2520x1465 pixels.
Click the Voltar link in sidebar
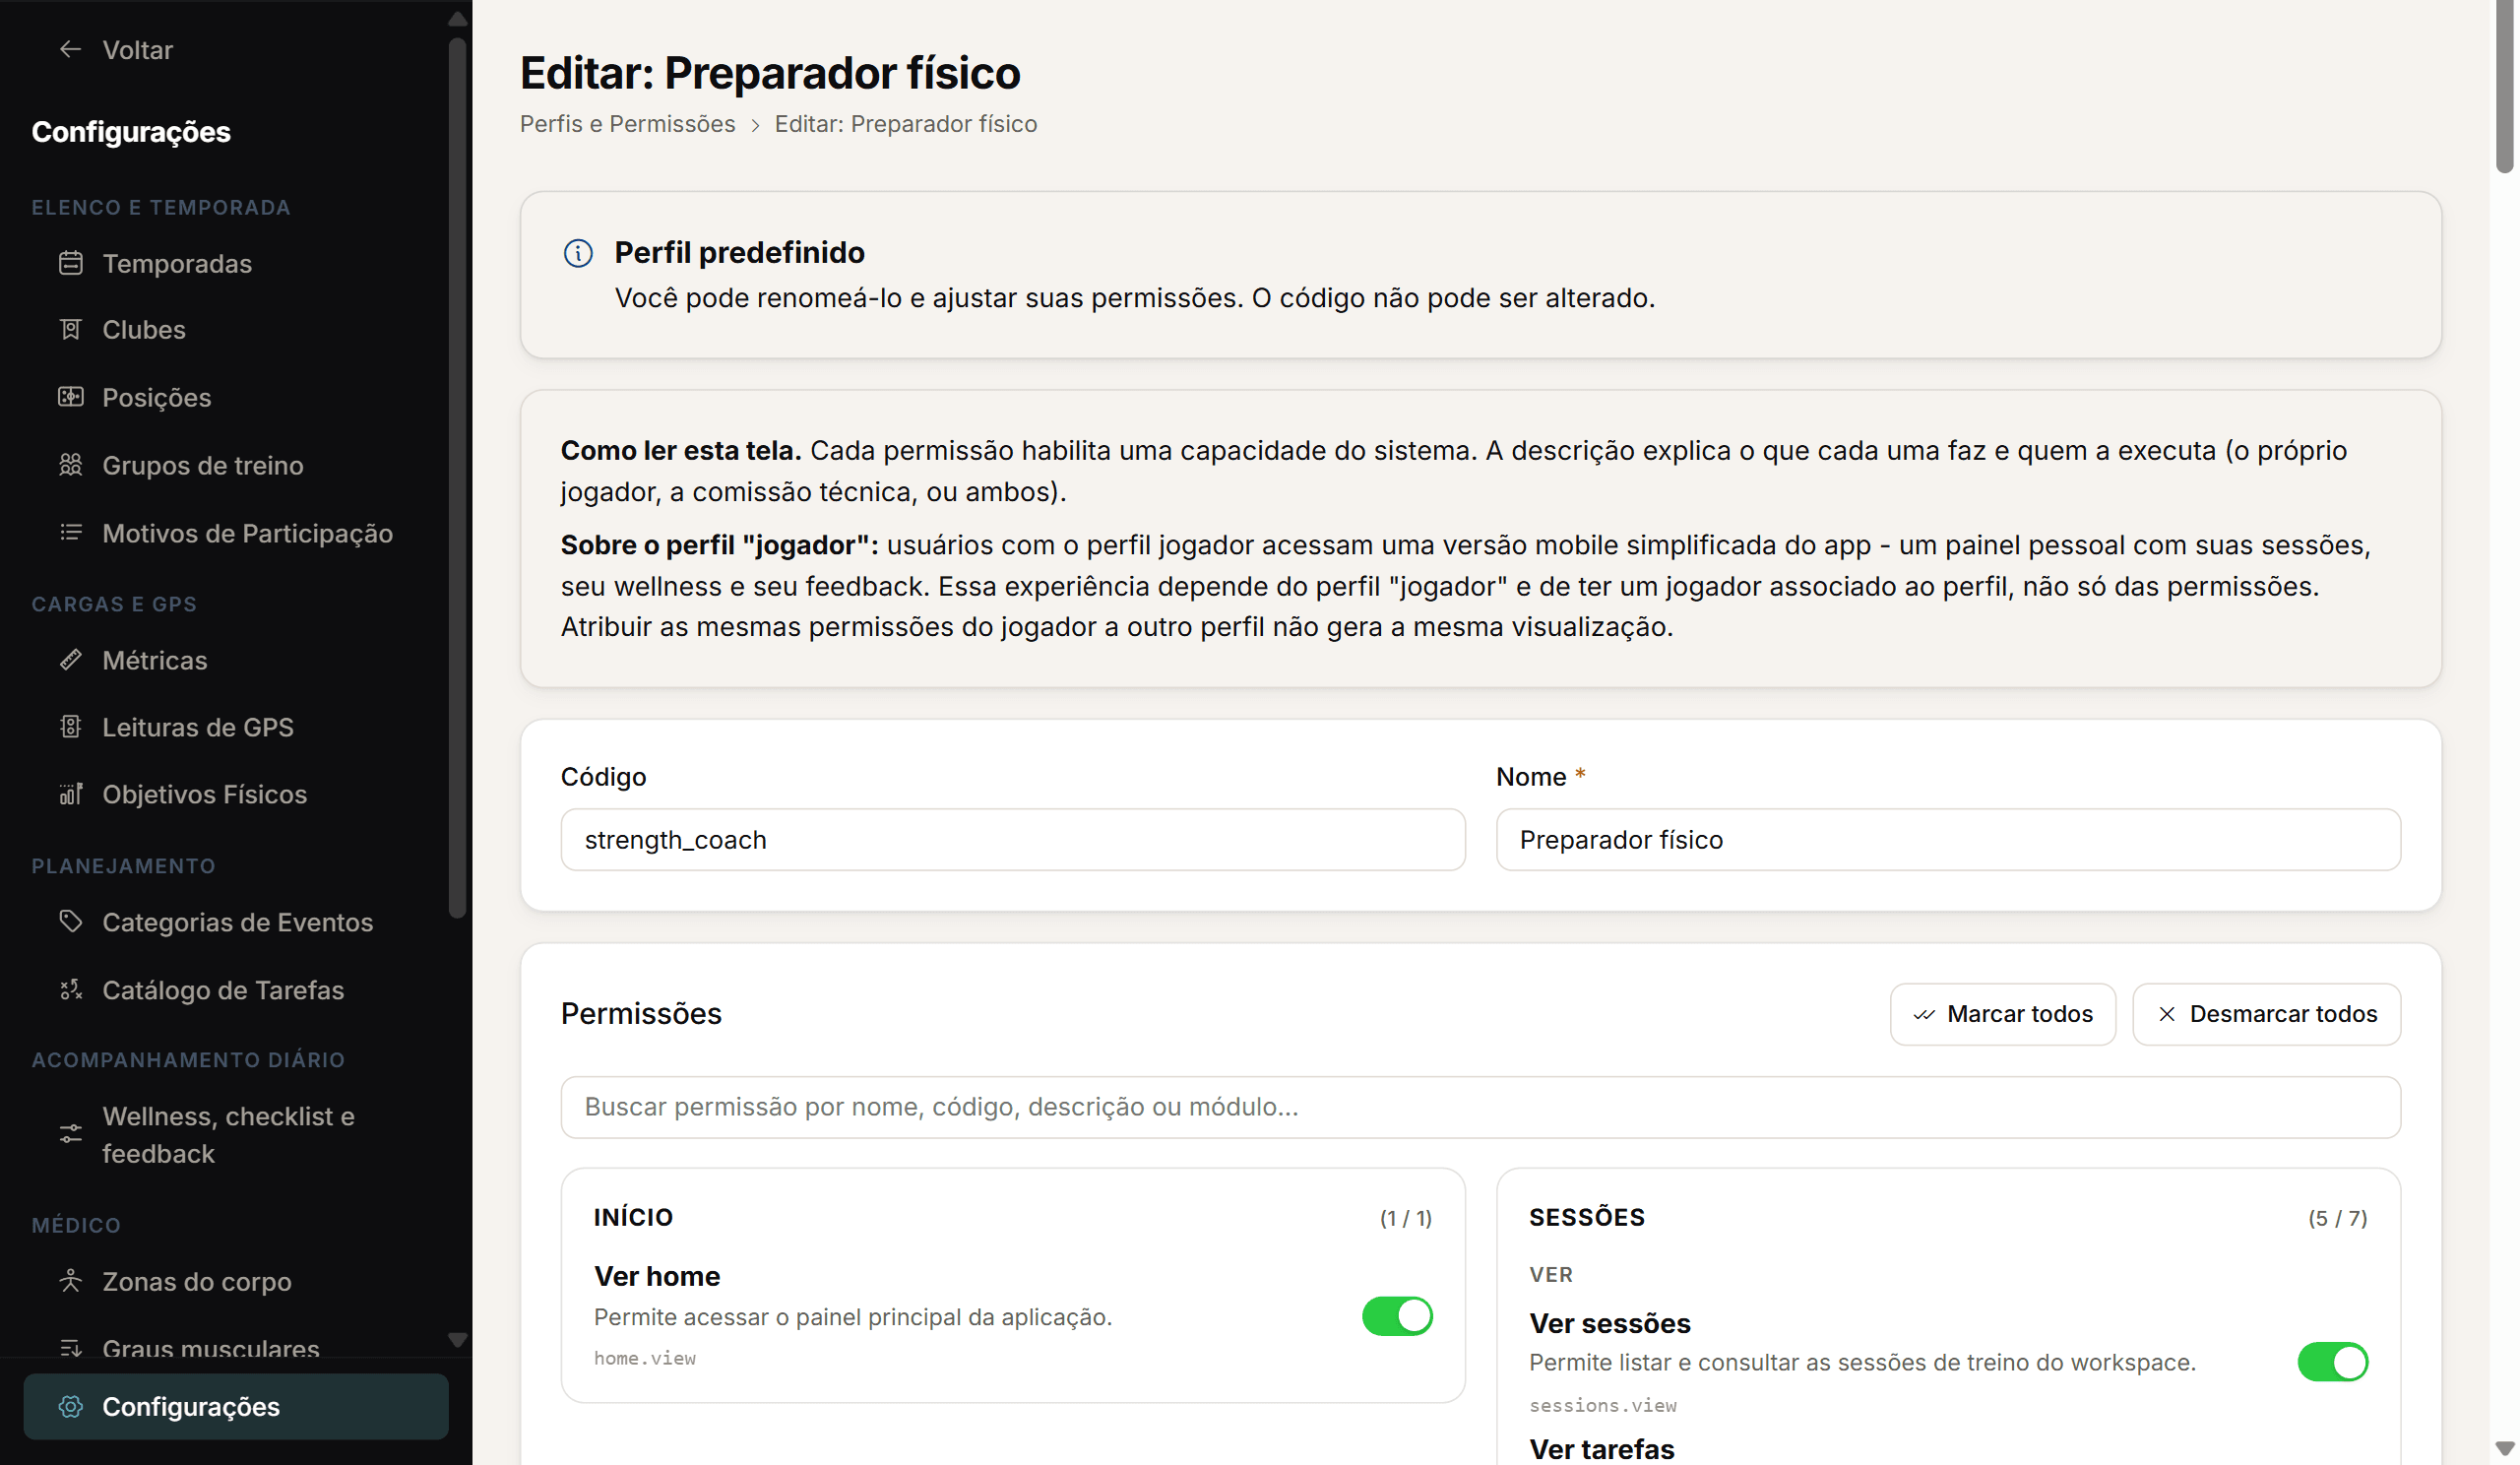tap(137, 50)
